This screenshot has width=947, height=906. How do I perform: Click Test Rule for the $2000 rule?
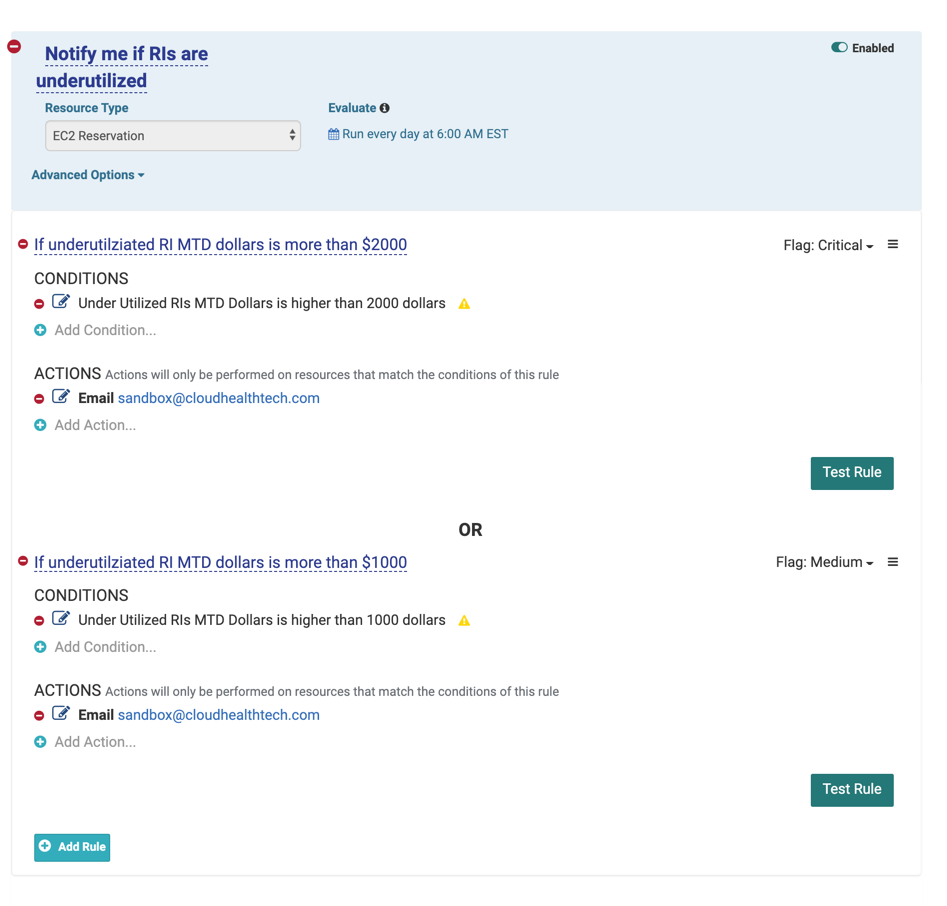coord(851,473)
